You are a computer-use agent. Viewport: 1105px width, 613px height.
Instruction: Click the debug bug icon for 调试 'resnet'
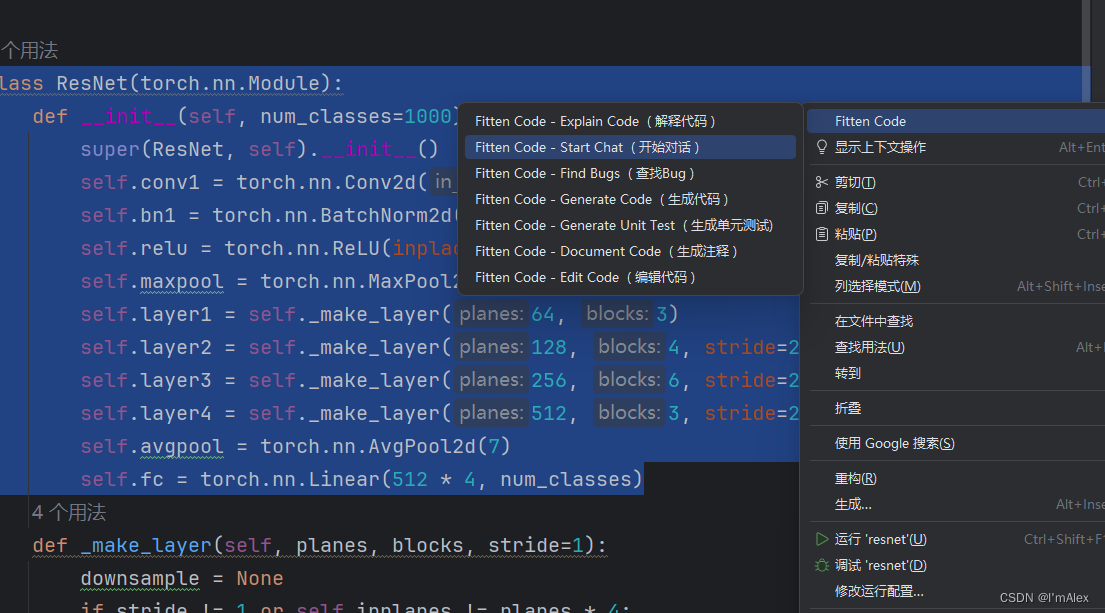pos(821,564)
